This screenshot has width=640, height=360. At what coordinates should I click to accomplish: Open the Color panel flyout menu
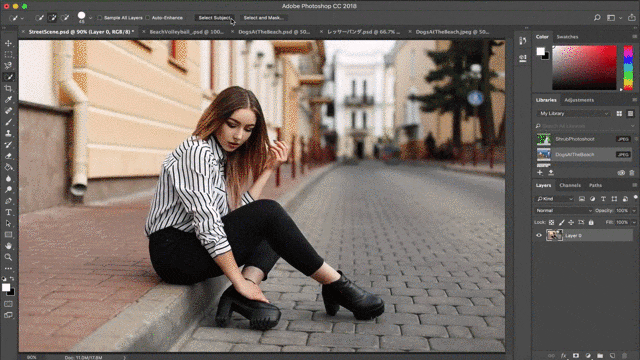(634, 37)
